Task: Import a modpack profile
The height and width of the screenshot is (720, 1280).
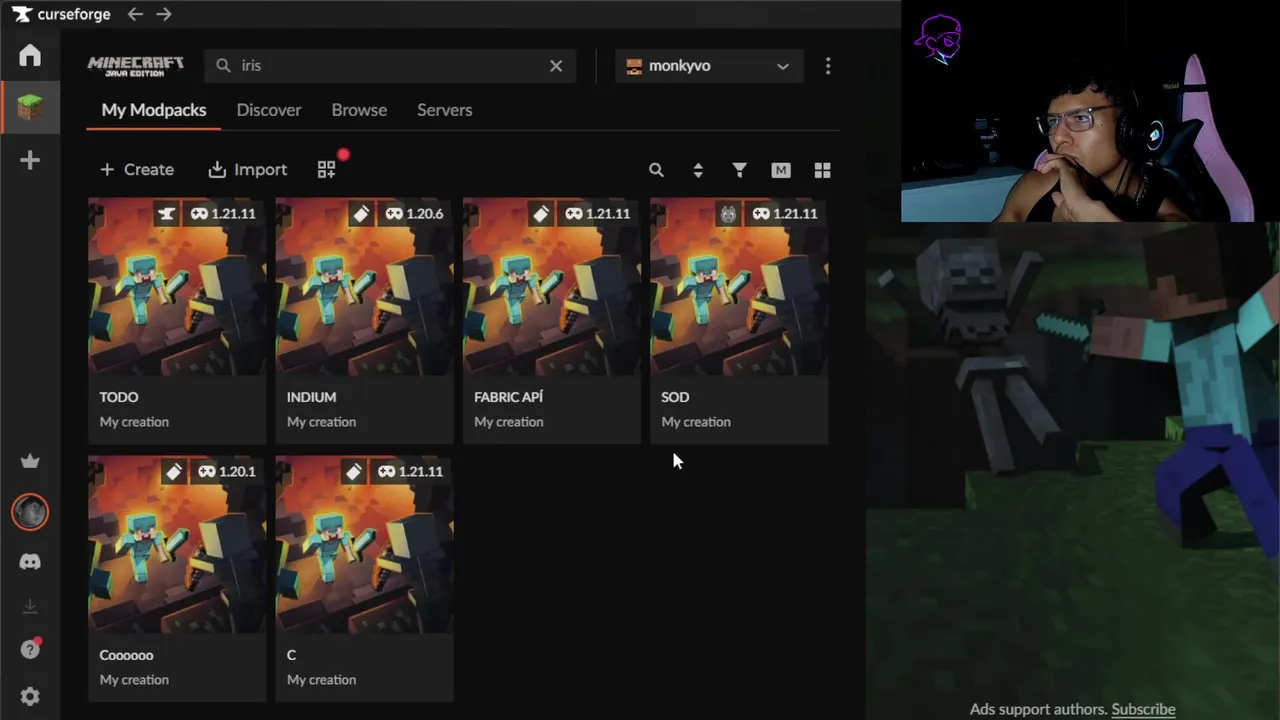Action: click(x=247, y=170)
